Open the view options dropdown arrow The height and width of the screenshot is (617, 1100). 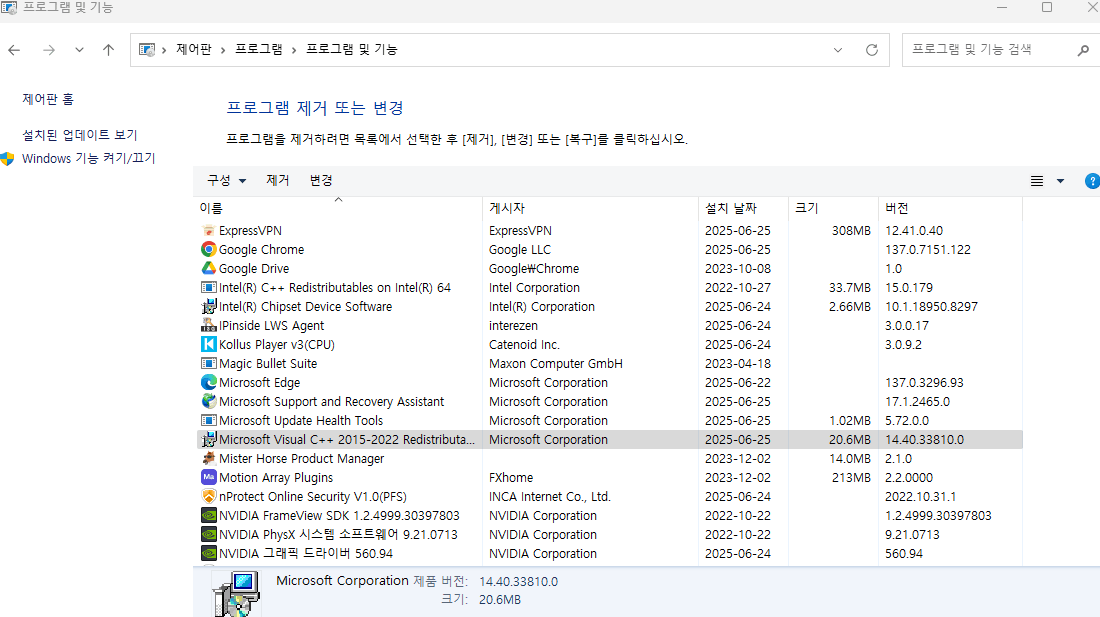1062,181
